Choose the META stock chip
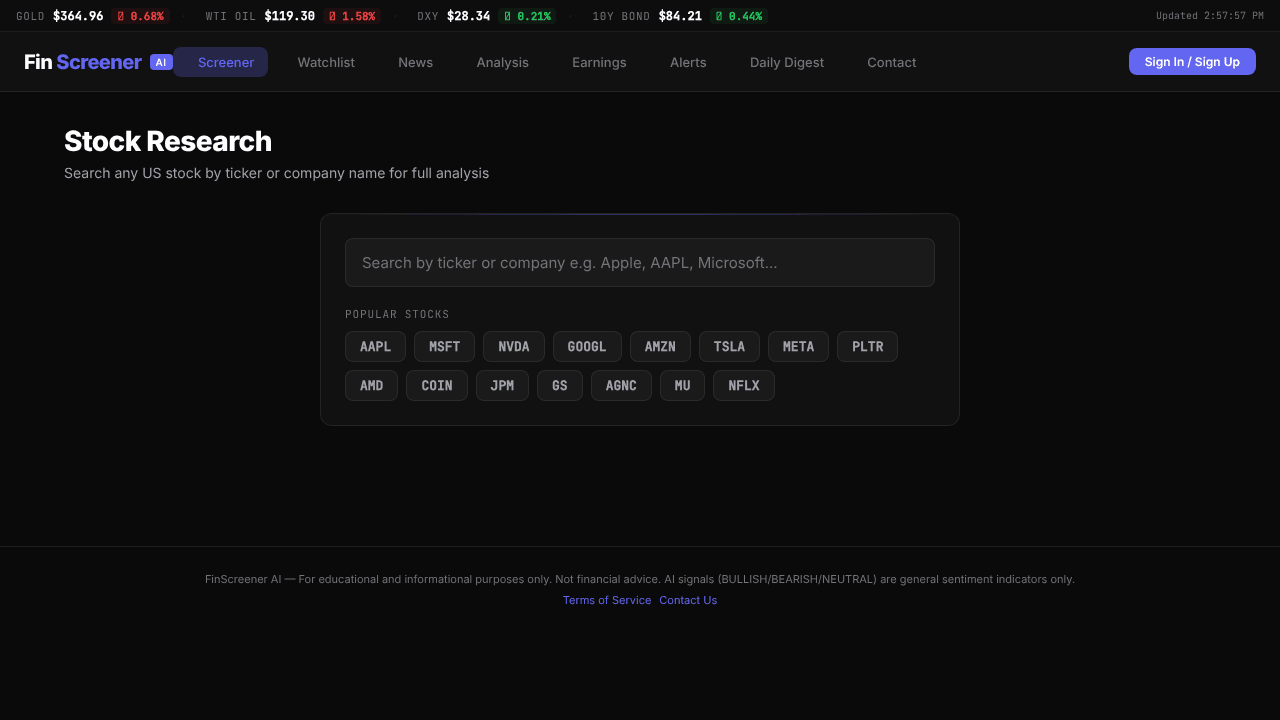Screen dimensions: 1280x720 click(798, 346)
